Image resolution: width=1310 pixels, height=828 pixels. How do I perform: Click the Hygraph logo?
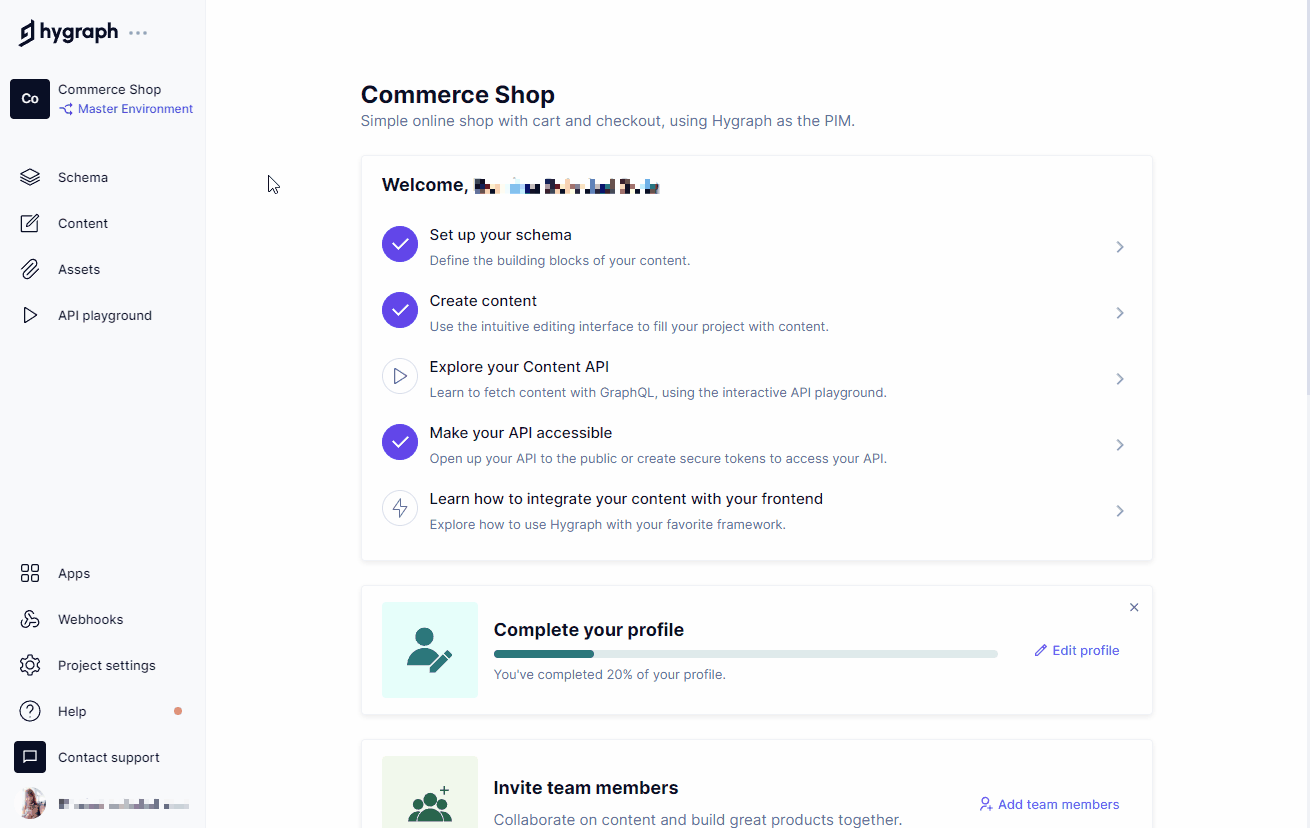tap(68, 31)
